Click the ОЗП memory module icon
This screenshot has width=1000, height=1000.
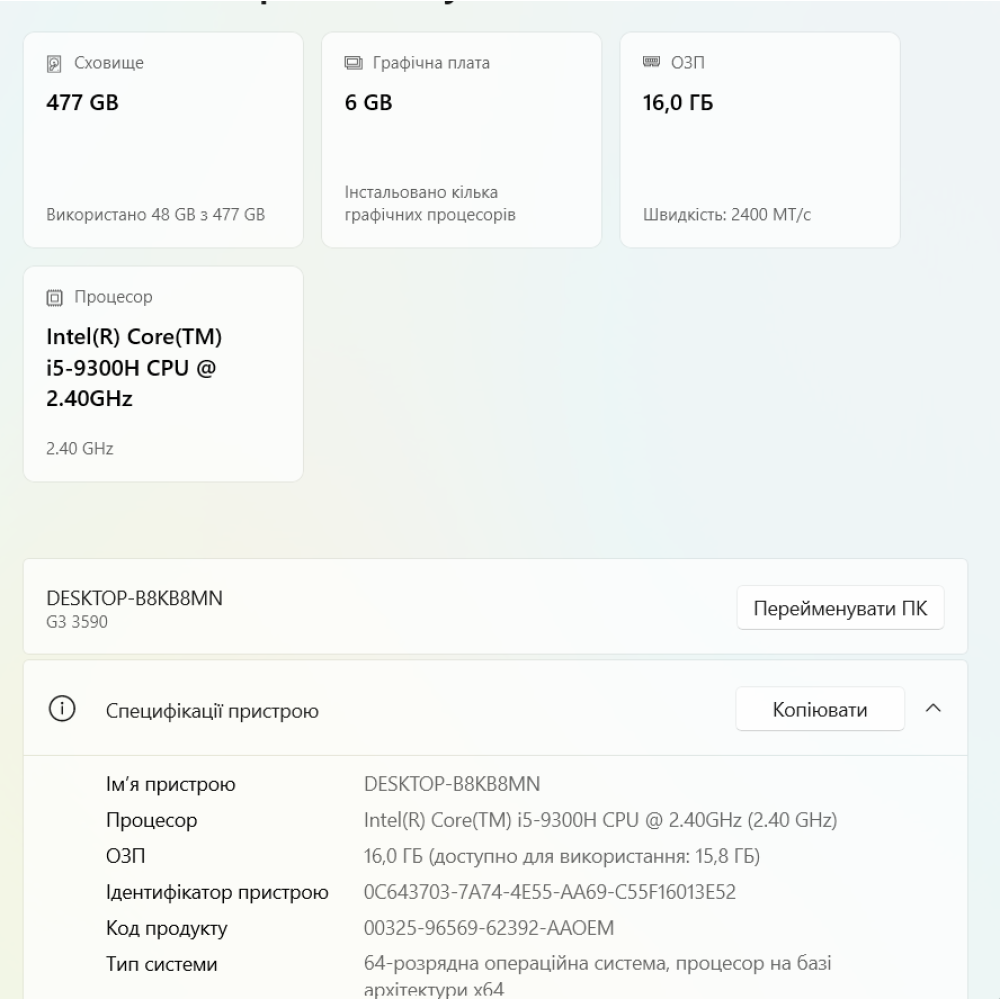[x=653, y=61]
